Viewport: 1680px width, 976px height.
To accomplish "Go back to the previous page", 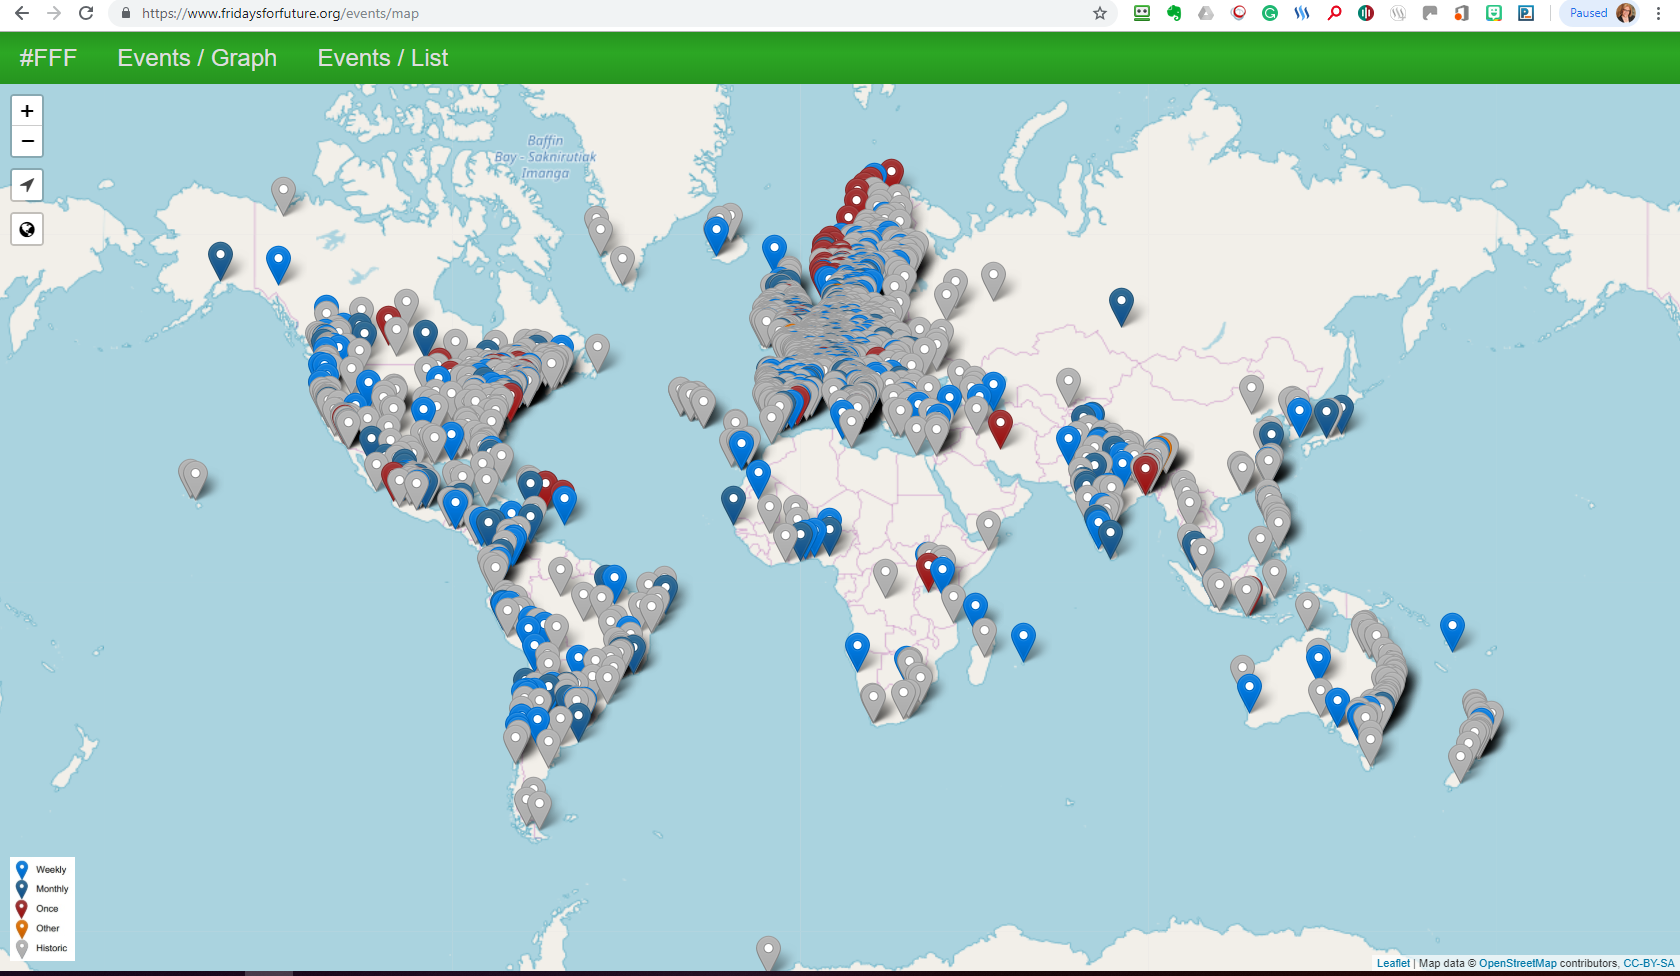I will click(x=22, y=13).
